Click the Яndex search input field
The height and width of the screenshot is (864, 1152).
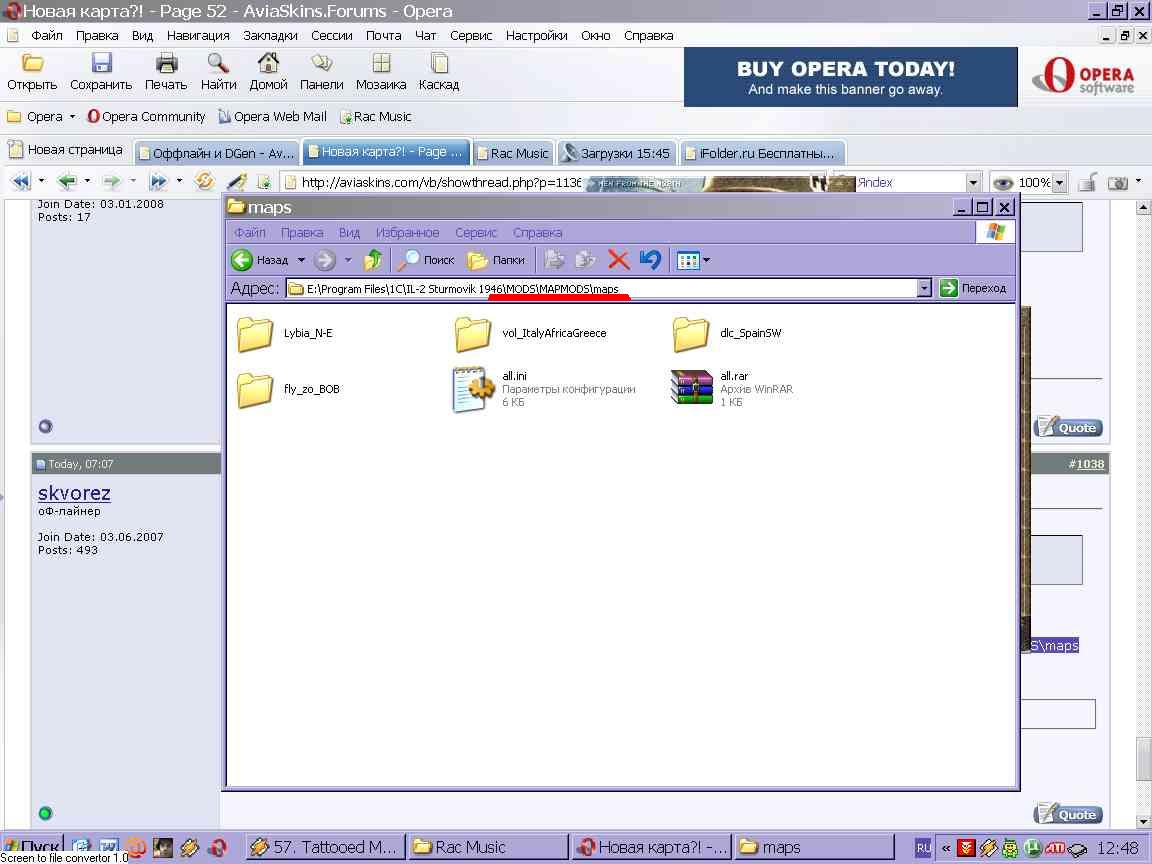tap(909, 183)
